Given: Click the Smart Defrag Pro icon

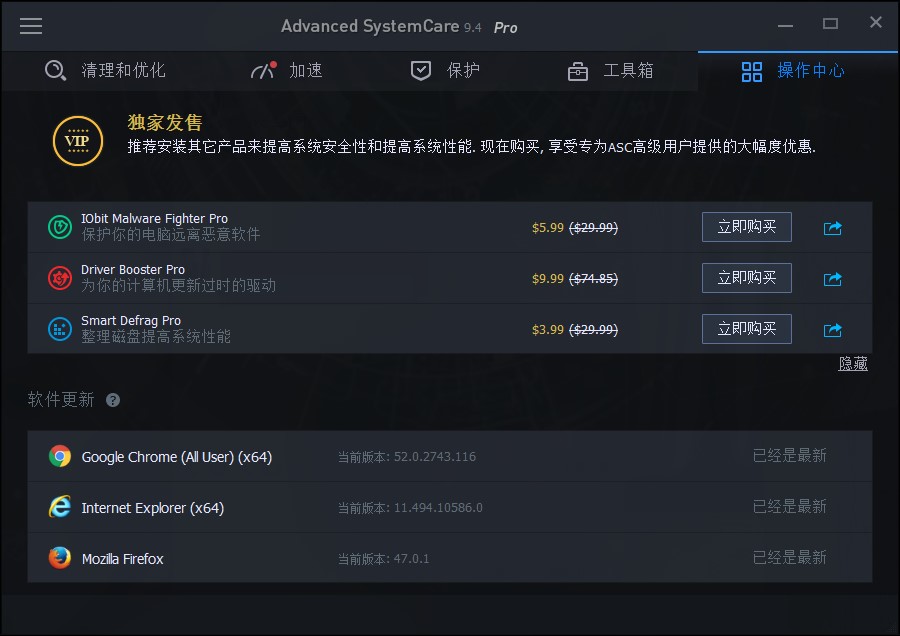Looking at the screenshot, I should (60, 329).
